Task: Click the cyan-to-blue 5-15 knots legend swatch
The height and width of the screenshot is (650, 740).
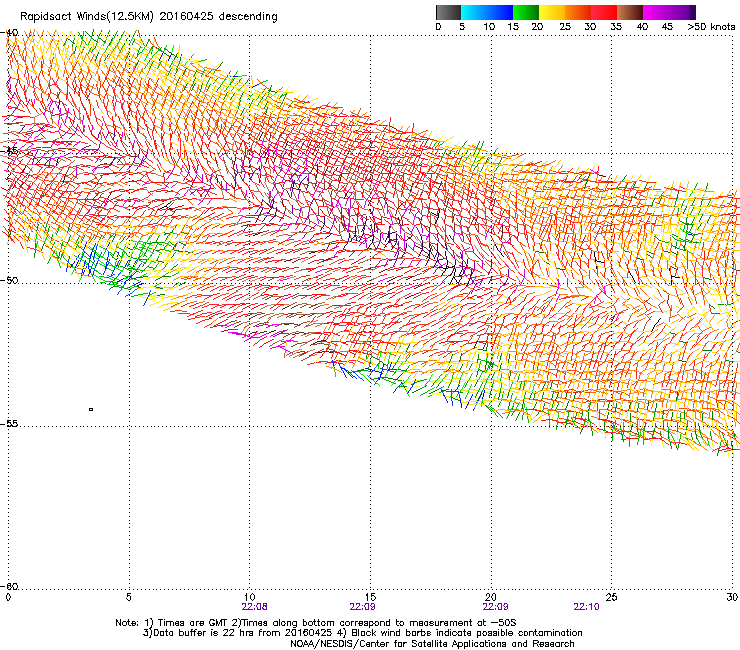Action: (x=487, y=12)
